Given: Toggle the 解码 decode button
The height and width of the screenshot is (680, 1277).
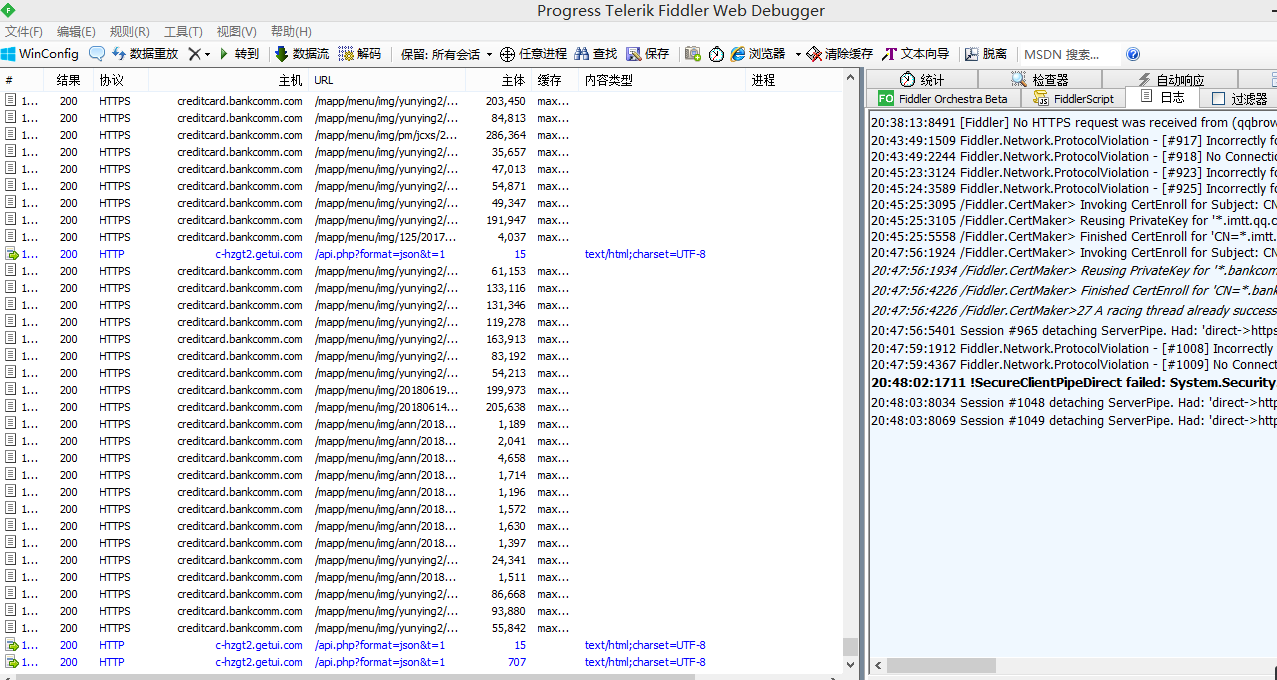Looking at the screenshot, I should pyautogui.click(x=360, y=54).
